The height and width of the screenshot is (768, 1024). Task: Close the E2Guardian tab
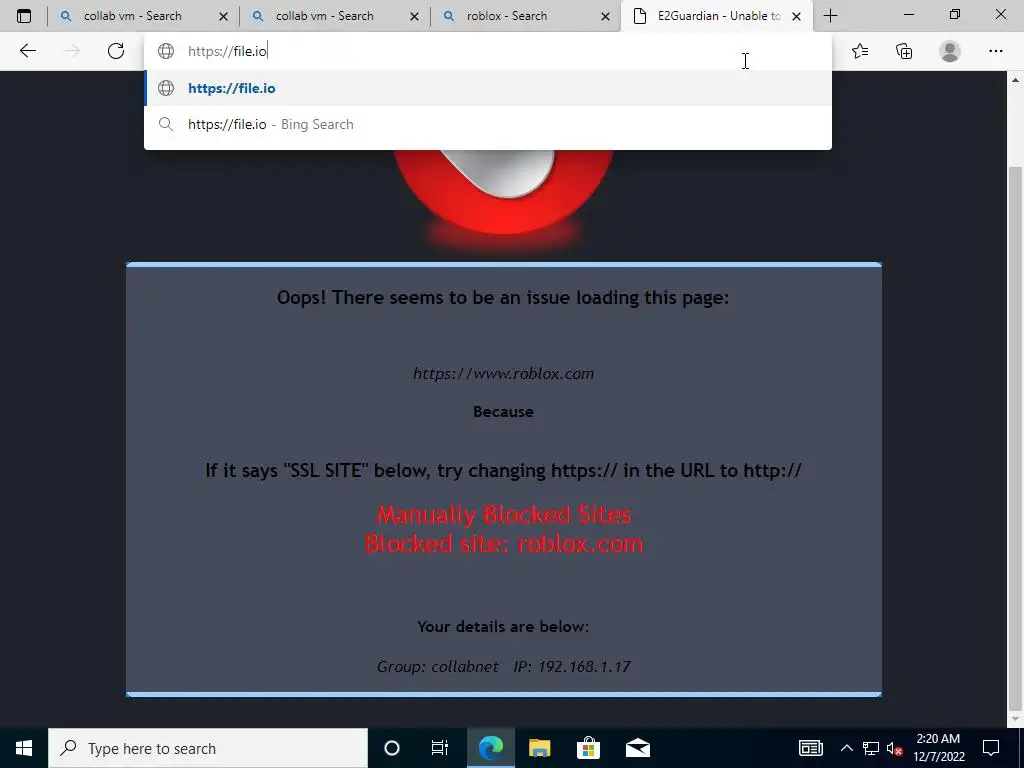796,16
